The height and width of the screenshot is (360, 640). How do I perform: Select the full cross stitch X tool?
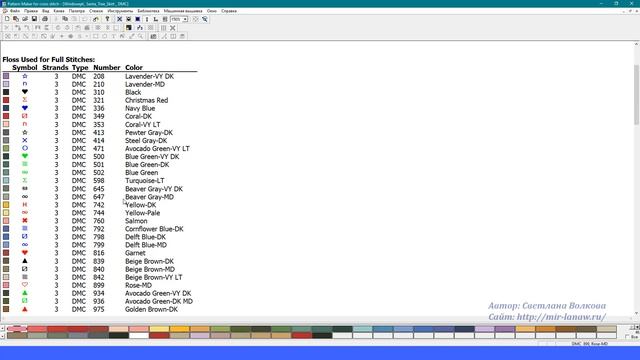pyautogui.click(x=120, y=19)
